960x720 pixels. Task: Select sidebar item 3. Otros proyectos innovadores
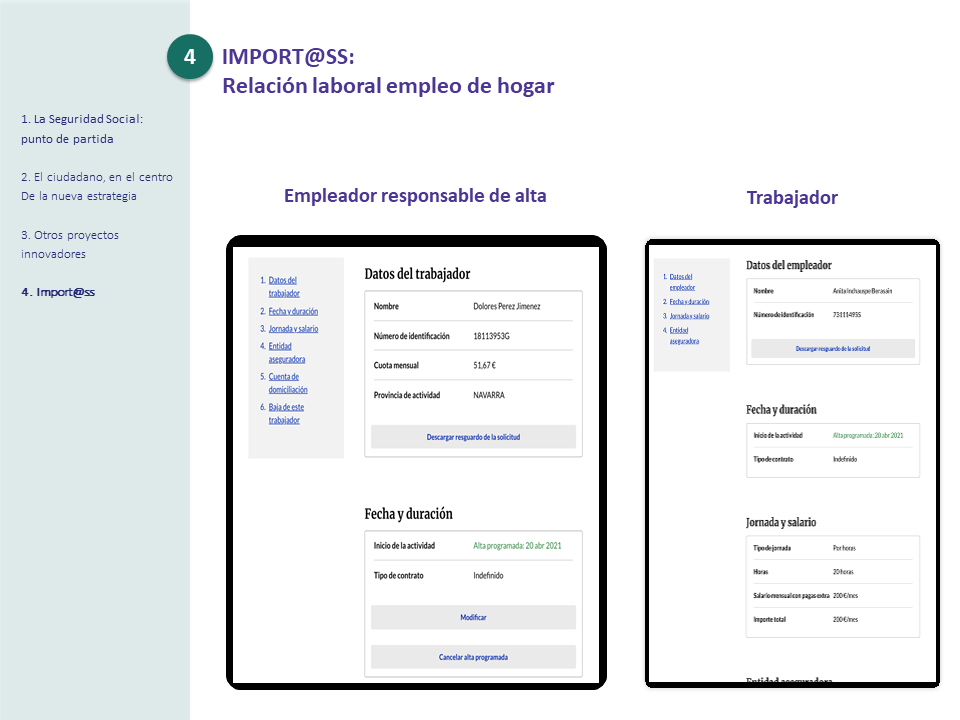click(70, 244)
